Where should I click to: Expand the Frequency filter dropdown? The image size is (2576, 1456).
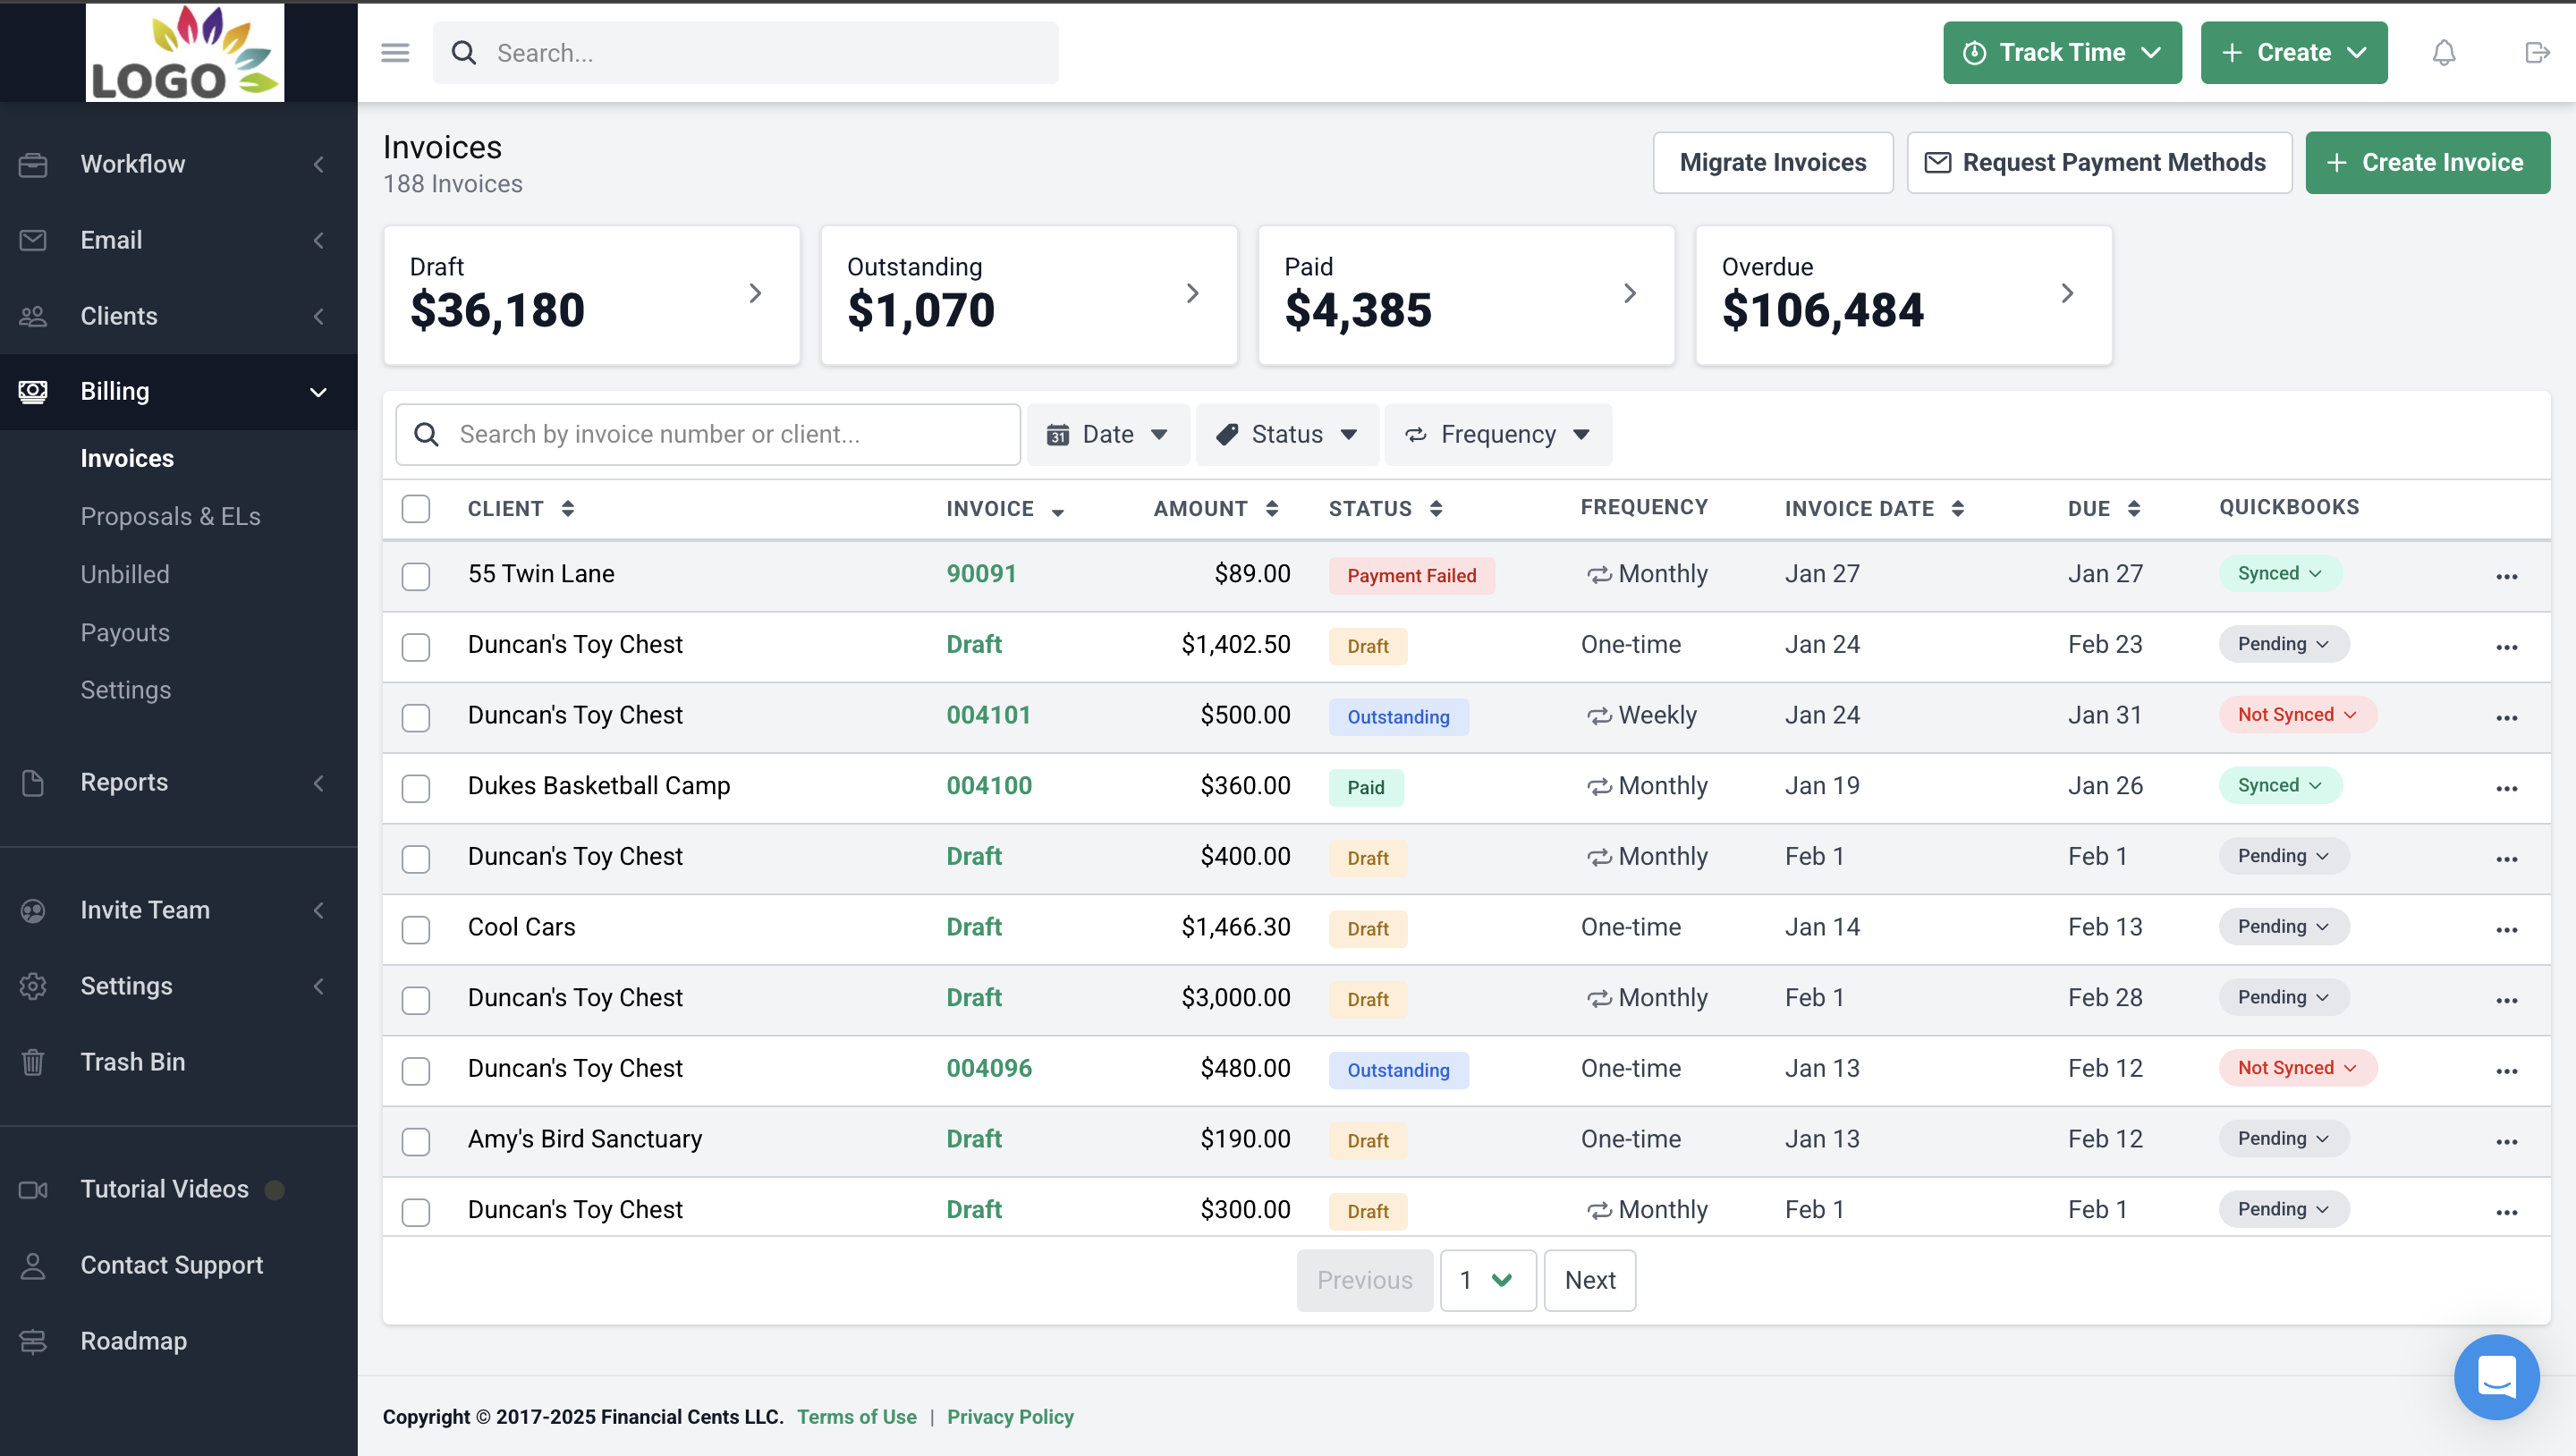coord(1498,434)
